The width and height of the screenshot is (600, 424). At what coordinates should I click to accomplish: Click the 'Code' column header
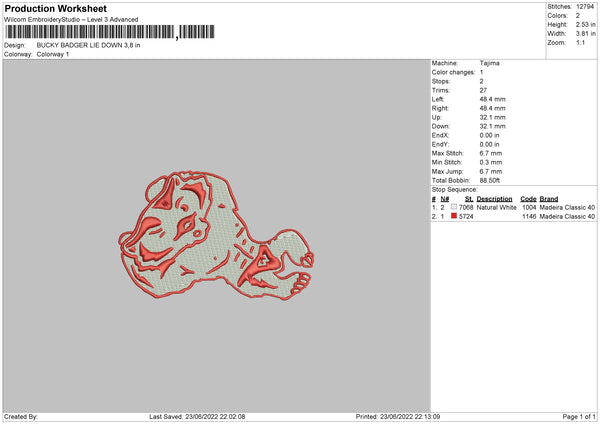[x=528, y=199]
